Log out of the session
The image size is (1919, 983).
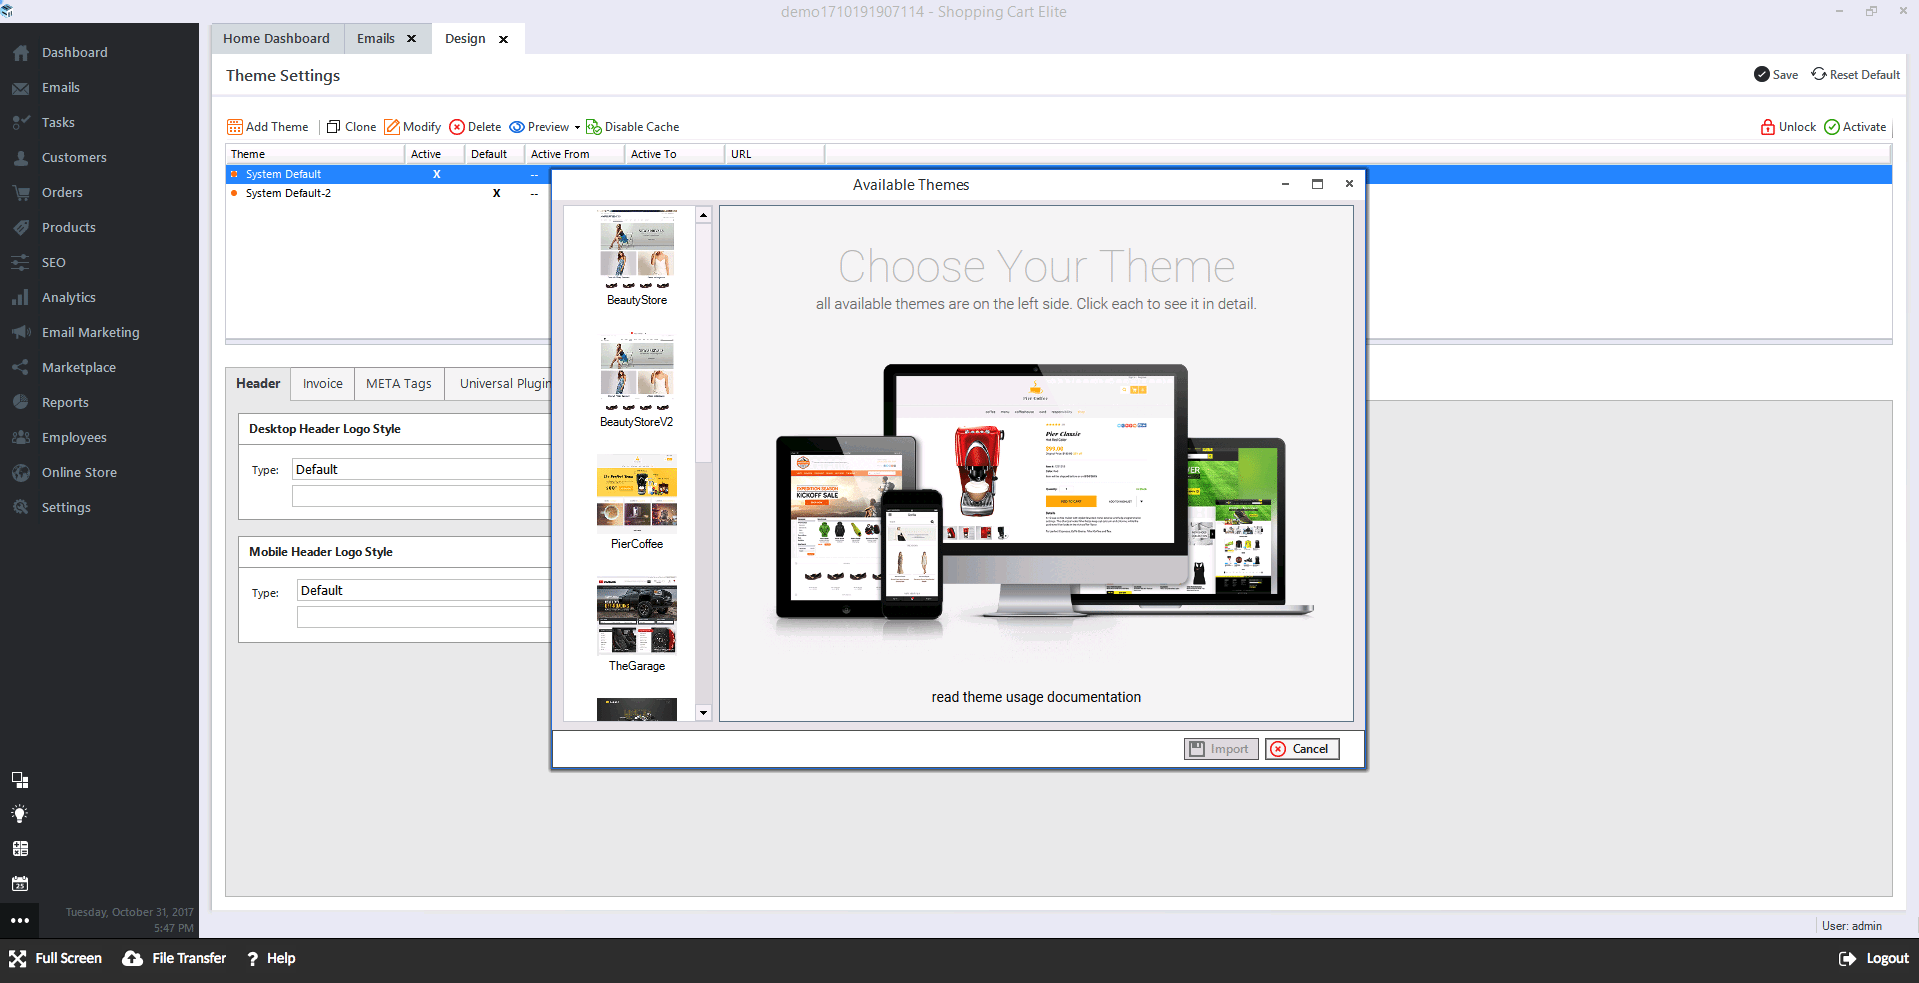coord(1874,959)
